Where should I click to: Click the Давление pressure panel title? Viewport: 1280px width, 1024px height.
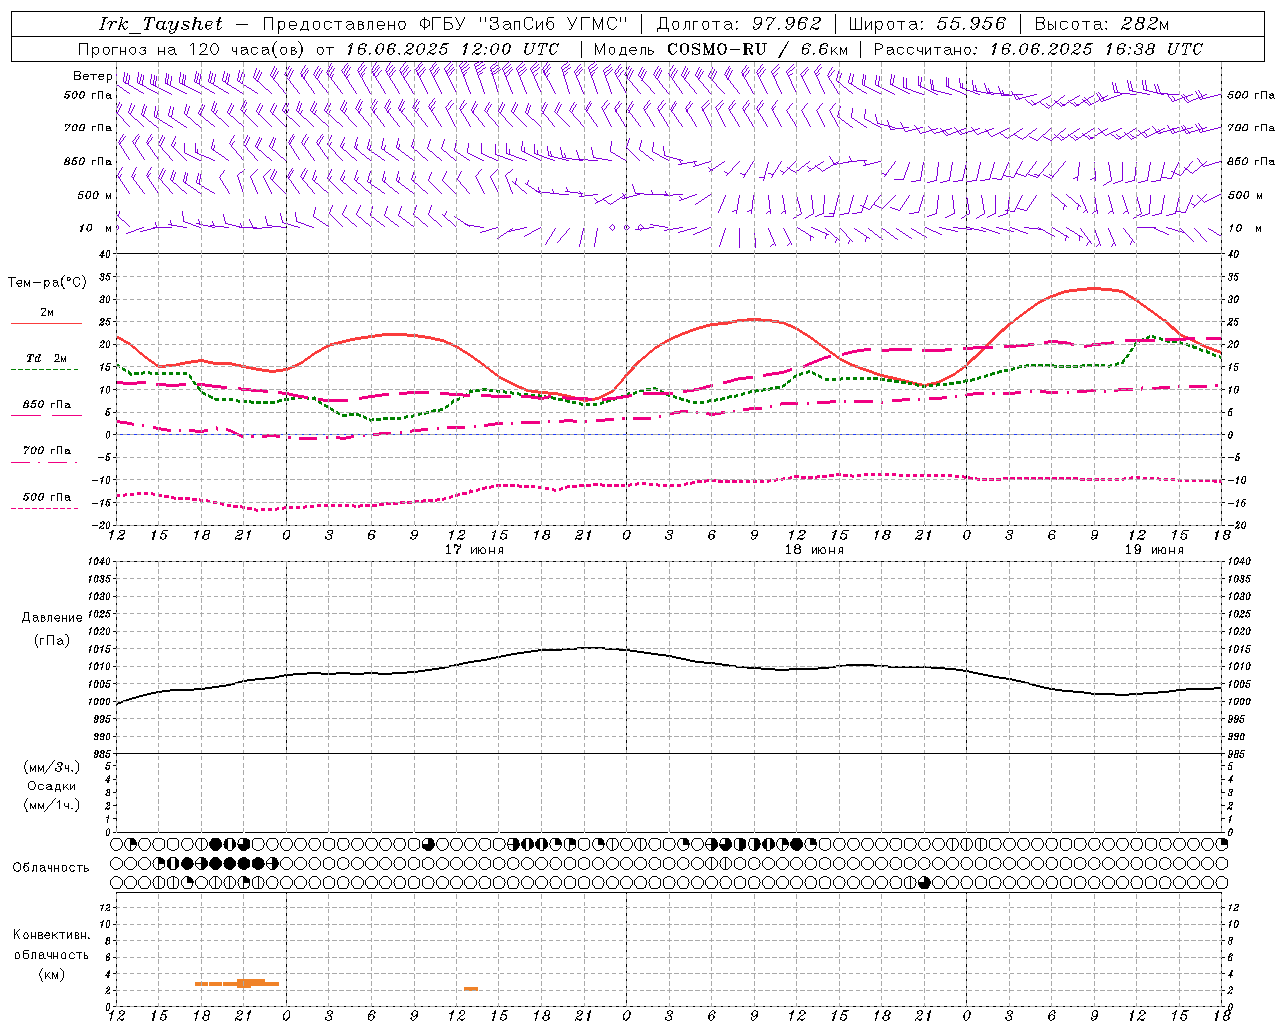coord(52,618)
